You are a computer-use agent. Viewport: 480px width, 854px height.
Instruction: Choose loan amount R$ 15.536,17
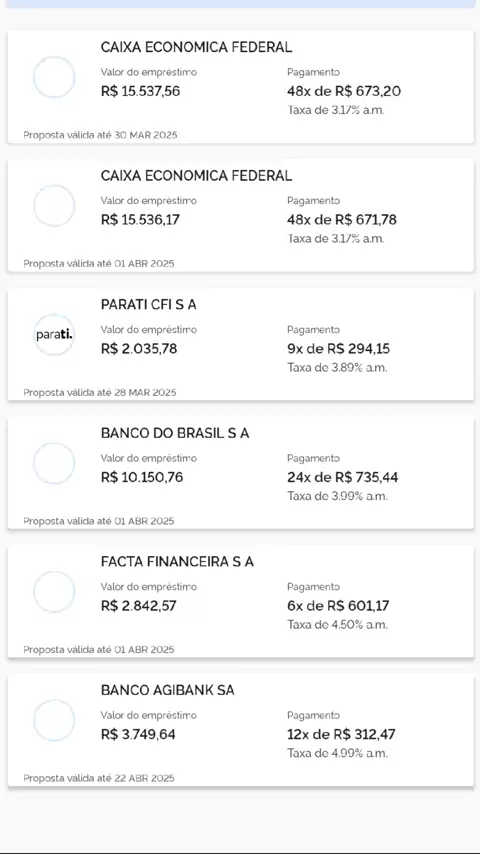(x=140, y=219)
